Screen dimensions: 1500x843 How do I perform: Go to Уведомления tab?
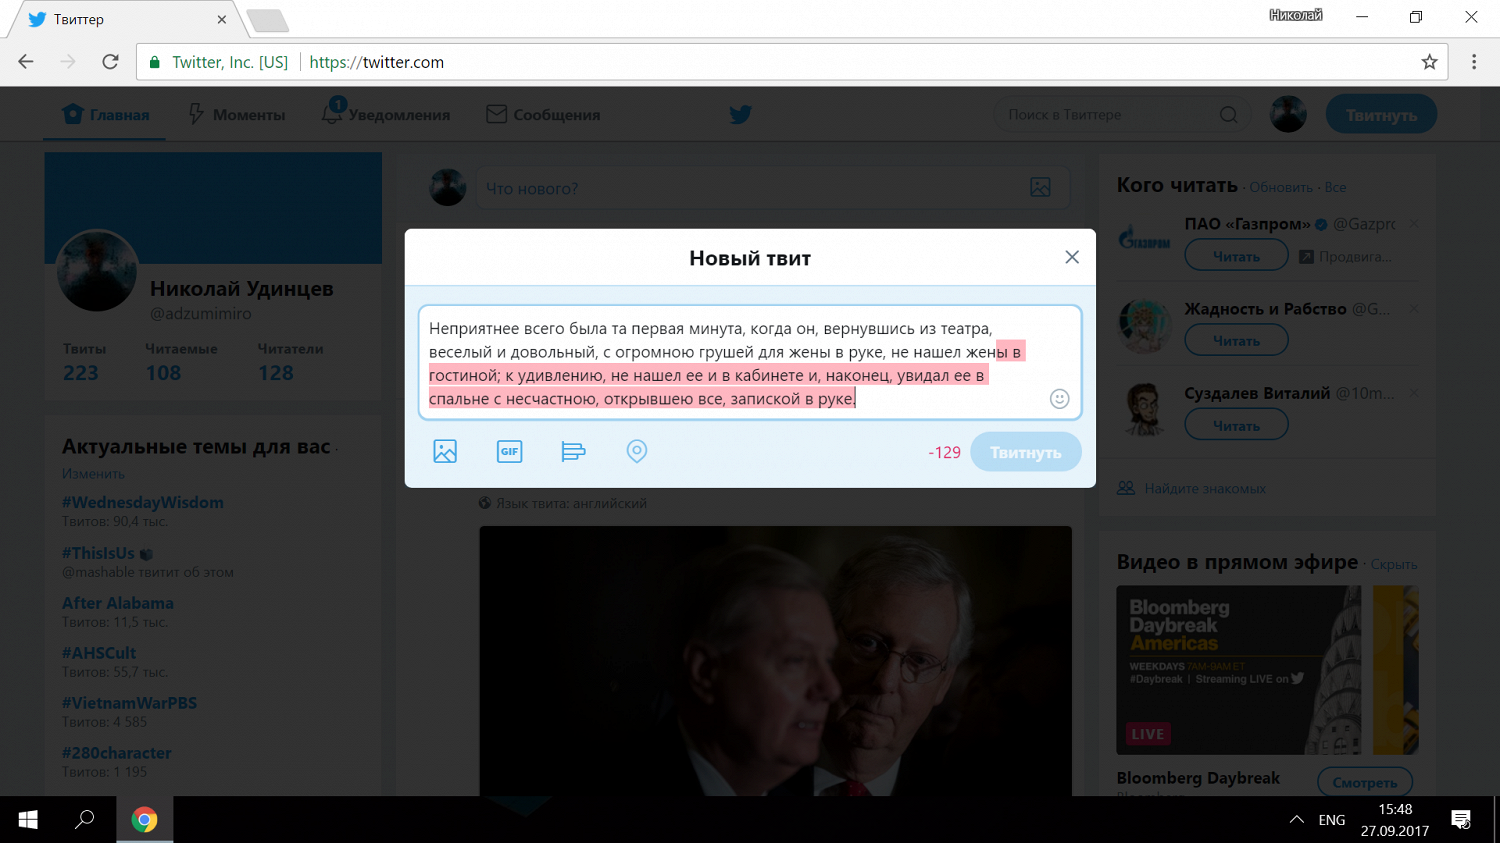[x=386, y=115]
